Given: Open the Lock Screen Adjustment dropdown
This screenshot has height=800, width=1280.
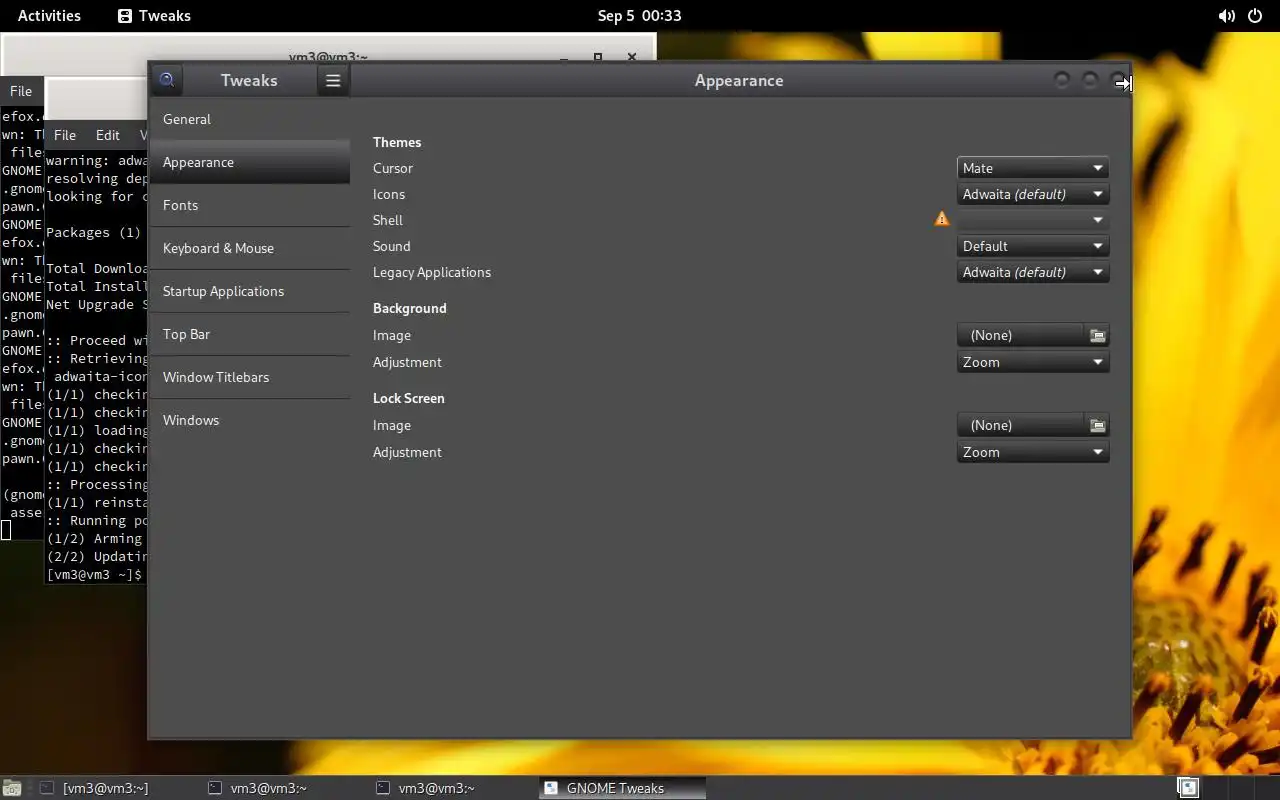Looking at the screenshot, I should (1033, 452).
